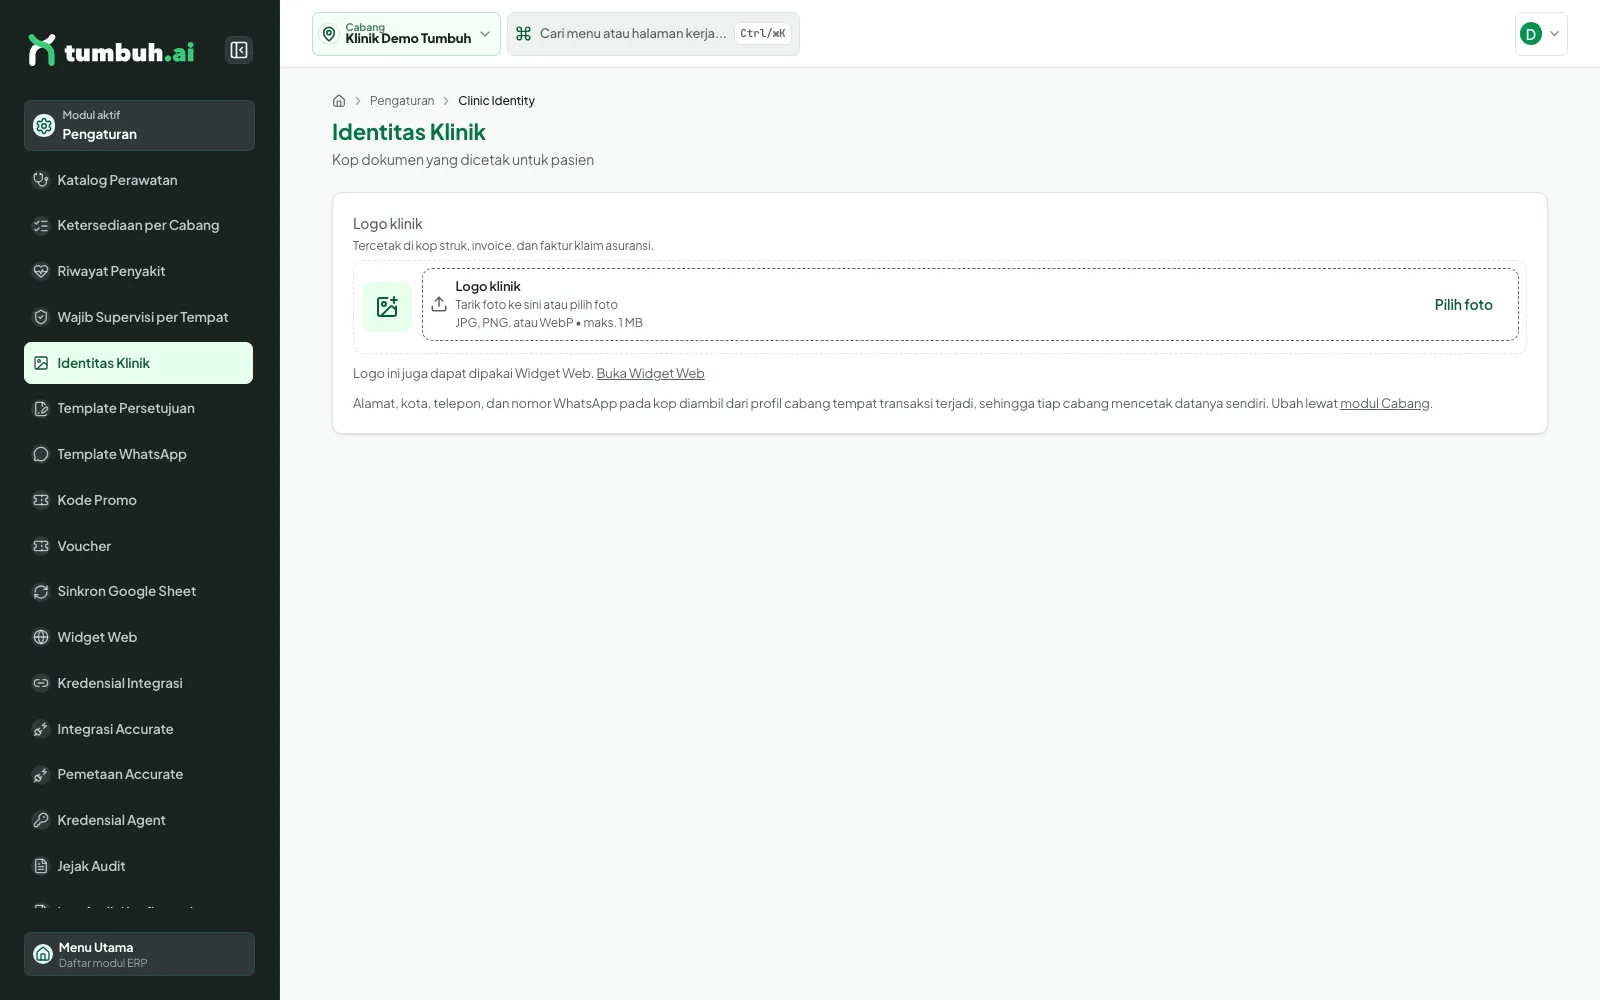
Task: Follow the Buka Widget Web link
Action: [x=651, y=374]
